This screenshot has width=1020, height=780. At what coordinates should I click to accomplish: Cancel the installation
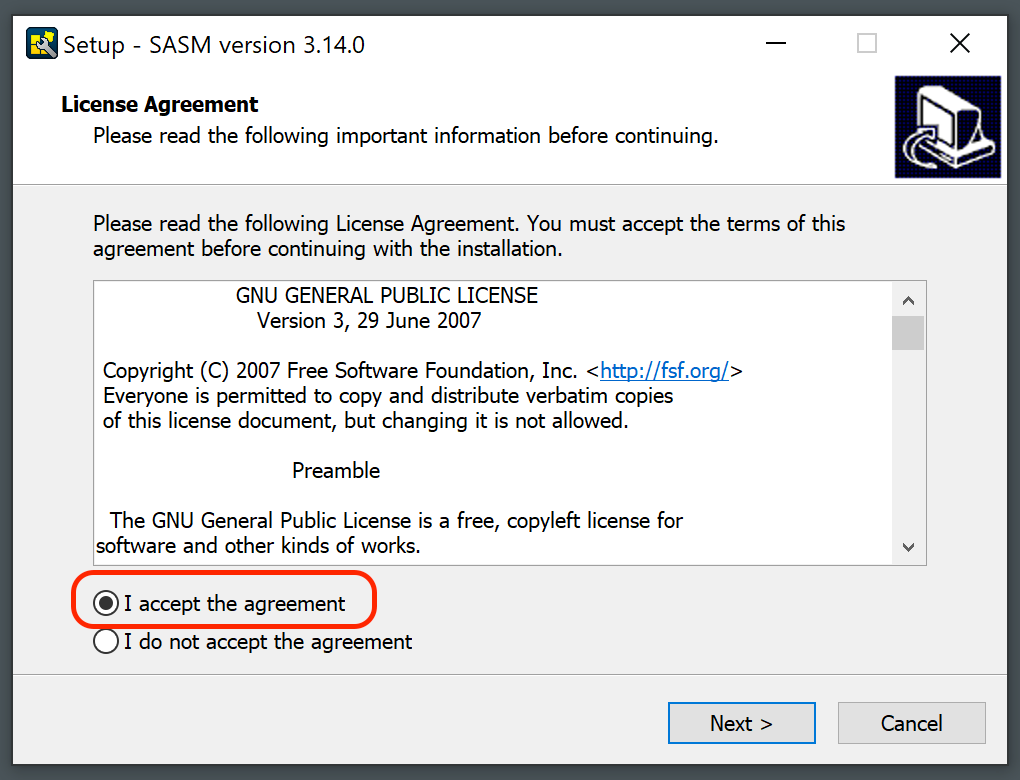pos(911,723)
